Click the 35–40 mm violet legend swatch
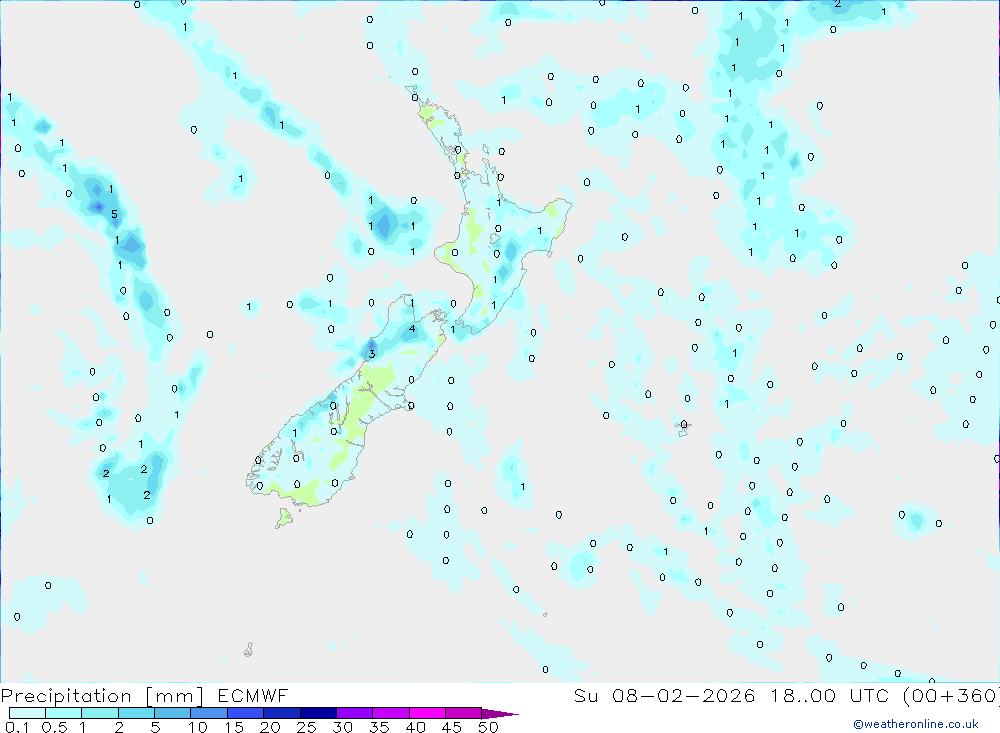This screenshot has width=1000, height=733. click(x=391, y=713)
